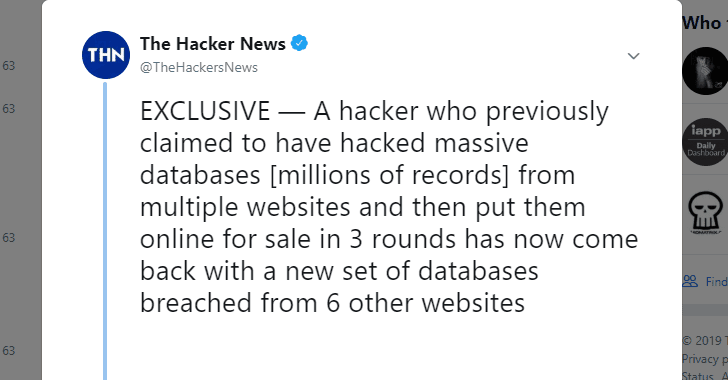Viewport: 728px width, 380px height.
Task: Click the Who to follow heading
Action: [705, 23]
